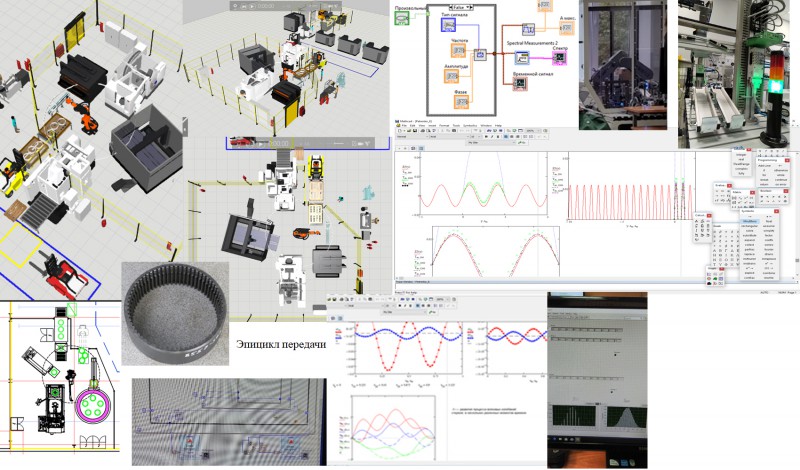
Task: Close the Matrix palette in Mathcad
Action: [x=753, y=192]
